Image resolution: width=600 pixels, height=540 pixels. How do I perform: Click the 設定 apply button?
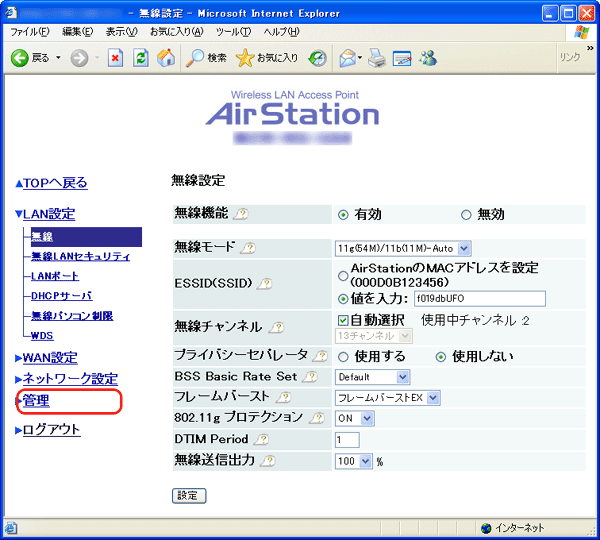(189, 496)
